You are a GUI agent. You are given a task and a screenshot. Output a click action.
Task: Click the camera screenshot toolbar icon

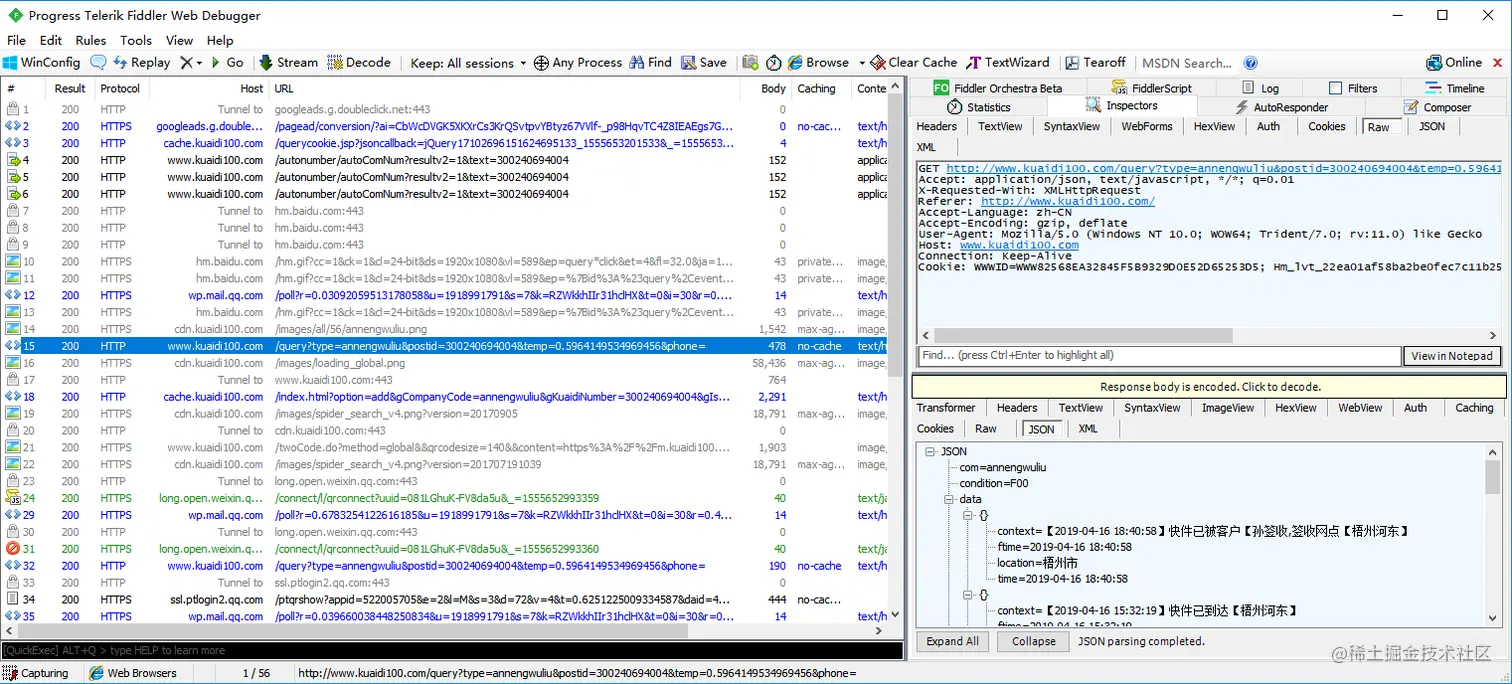(x=751, y=62)
